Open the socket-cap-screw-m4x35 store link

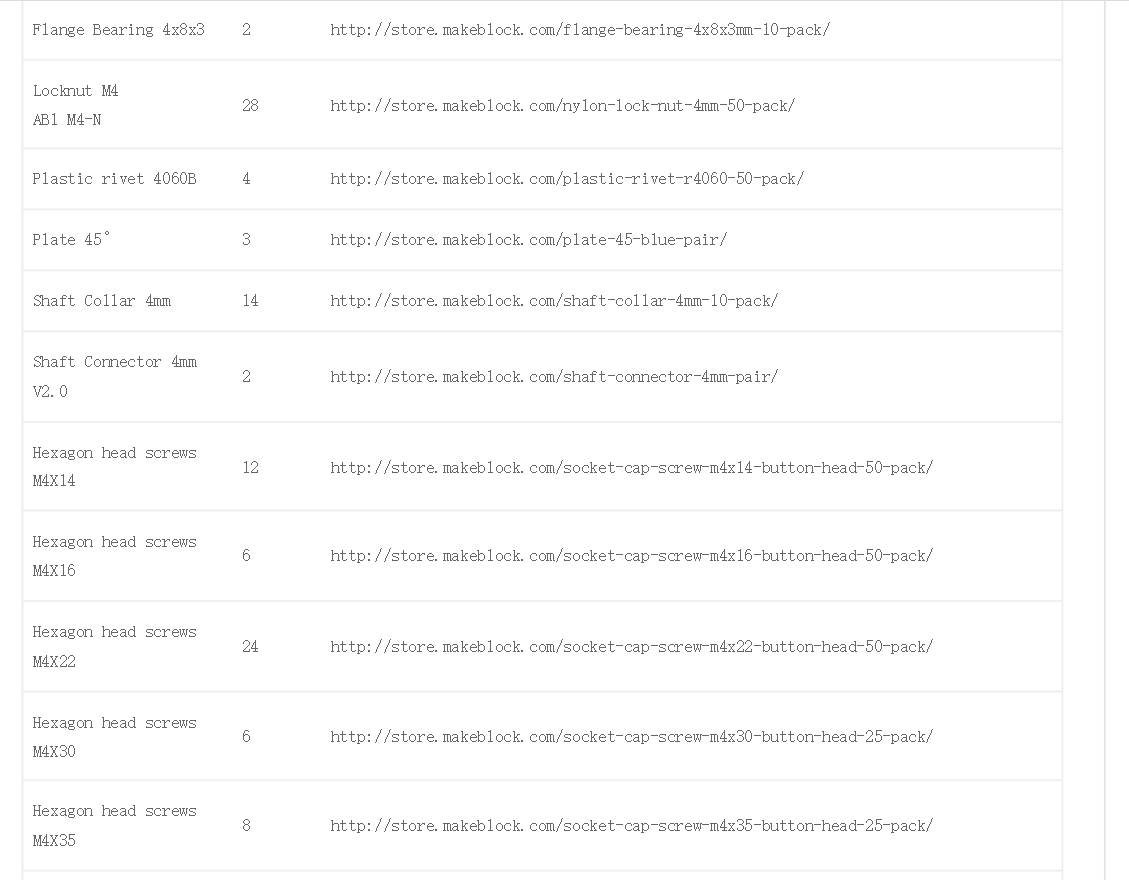pos(631,826)
